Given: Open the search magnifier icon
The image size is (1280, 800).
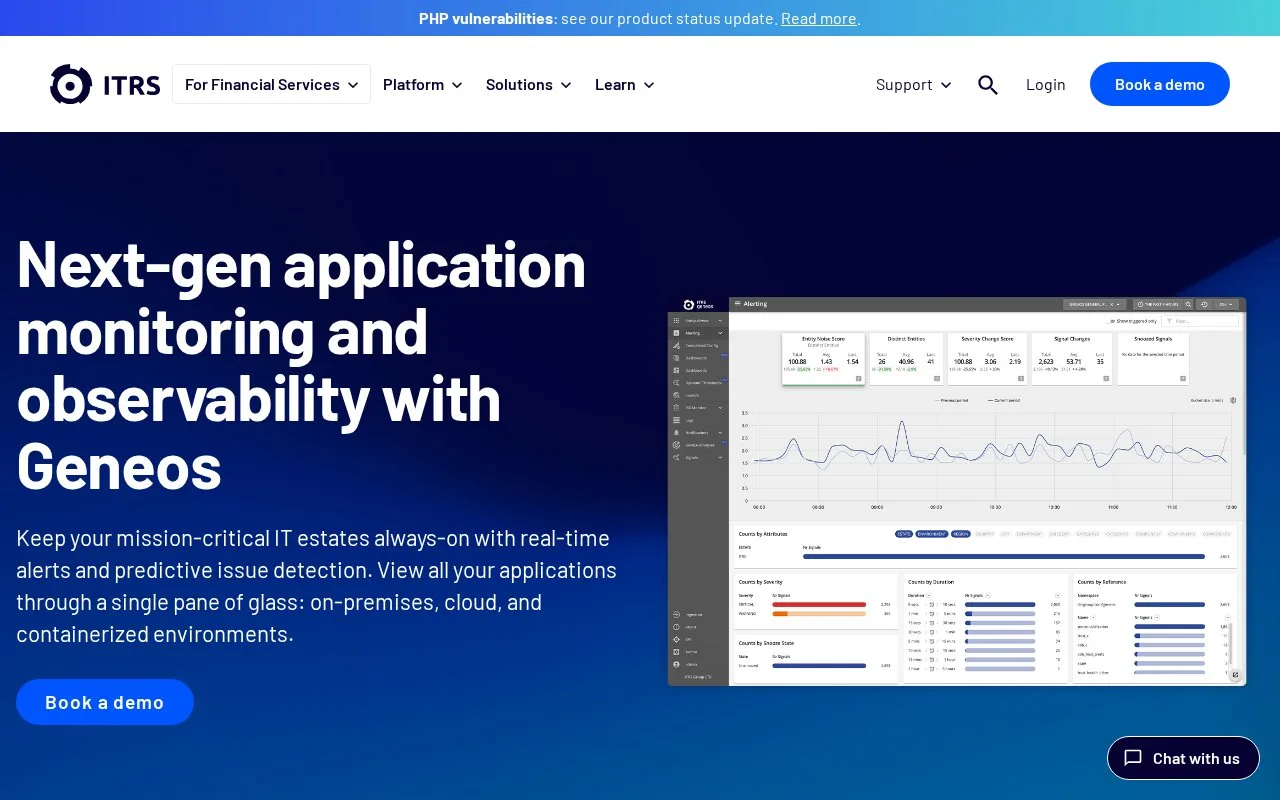Looking at the screenshot, I should point(988,85).
